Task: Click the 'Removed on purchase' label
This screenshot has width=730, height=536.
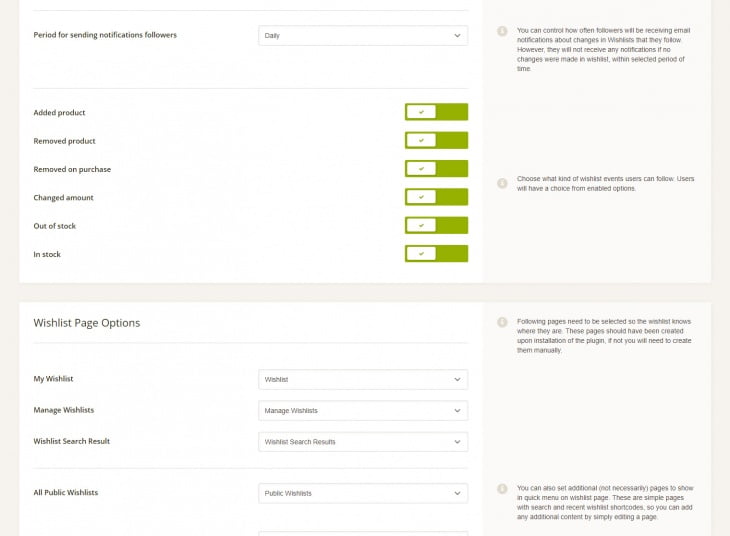Action: pos(72,170)
